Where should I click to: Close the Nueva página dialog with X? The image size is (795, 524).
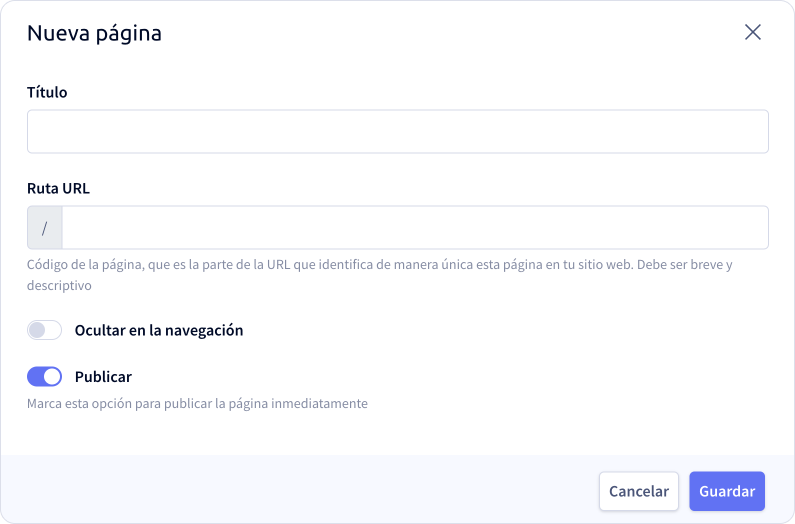pos(753,32)
